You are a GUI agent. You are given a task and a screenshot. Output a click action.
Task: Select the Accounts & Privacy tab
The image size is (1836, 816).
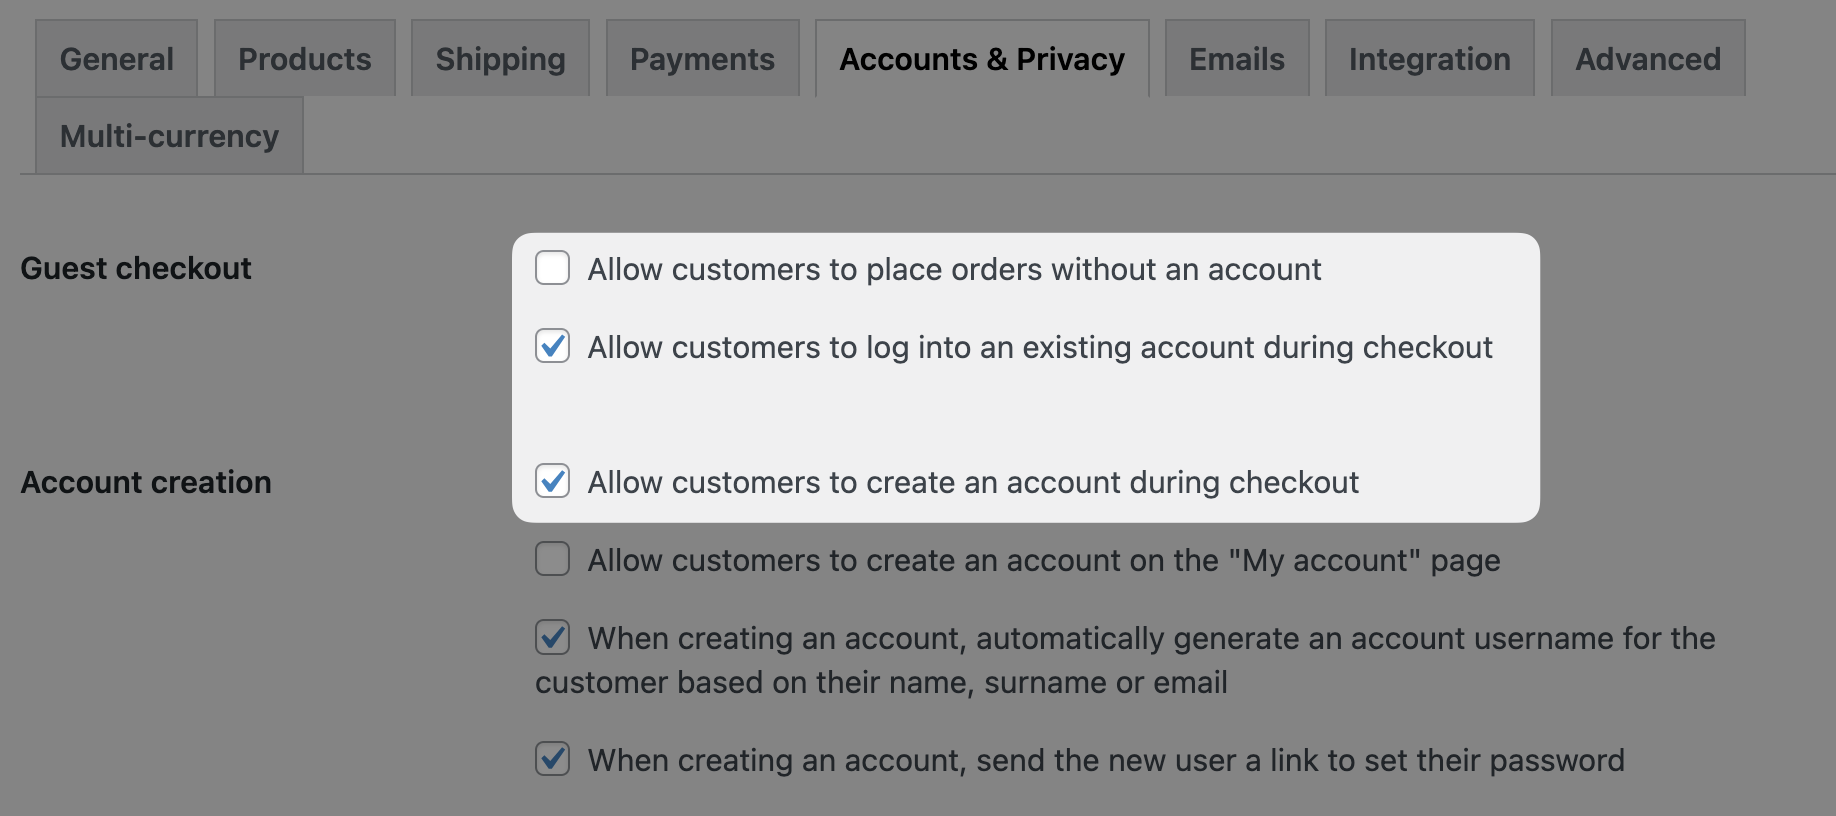coord(981,59)
